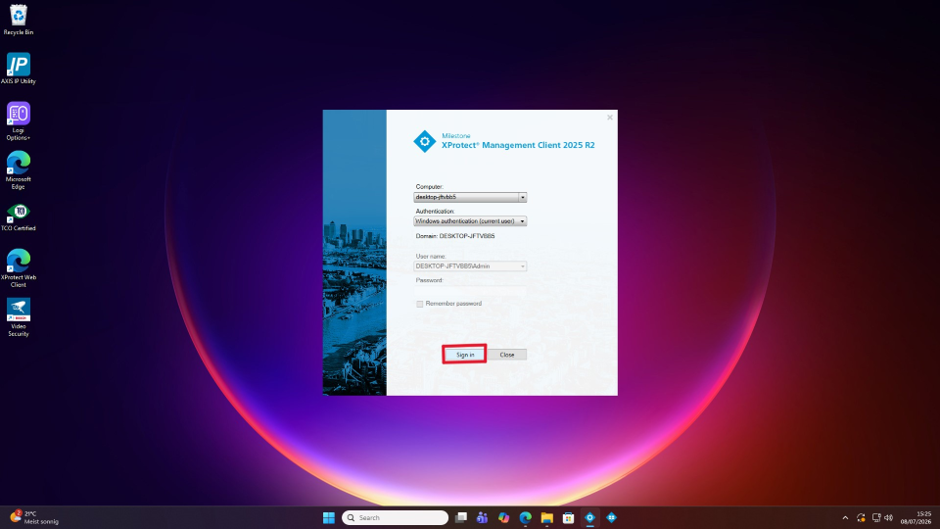Select the XProtect Web Client desktop shortcut
Image resolution: width=940 pixels, height=529 pixels.
pos(18,268)
